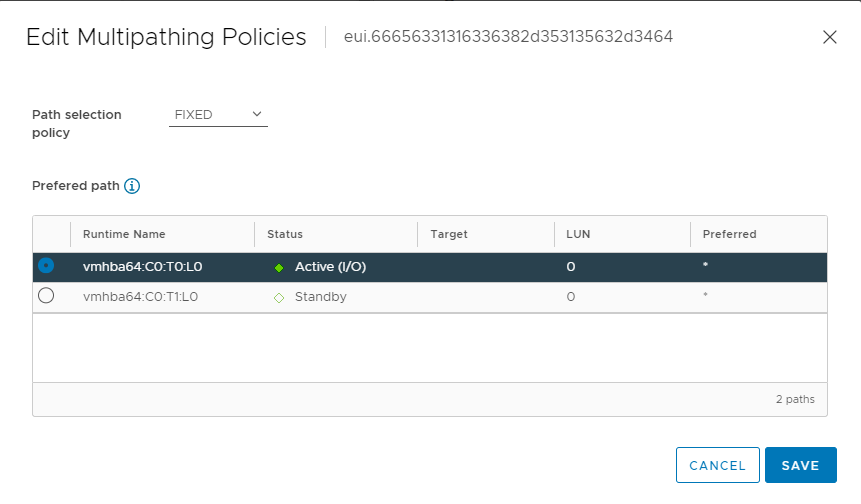
Task: Select radio button for vmhba64:C0:T1:L0
Action: pos(46,296)
